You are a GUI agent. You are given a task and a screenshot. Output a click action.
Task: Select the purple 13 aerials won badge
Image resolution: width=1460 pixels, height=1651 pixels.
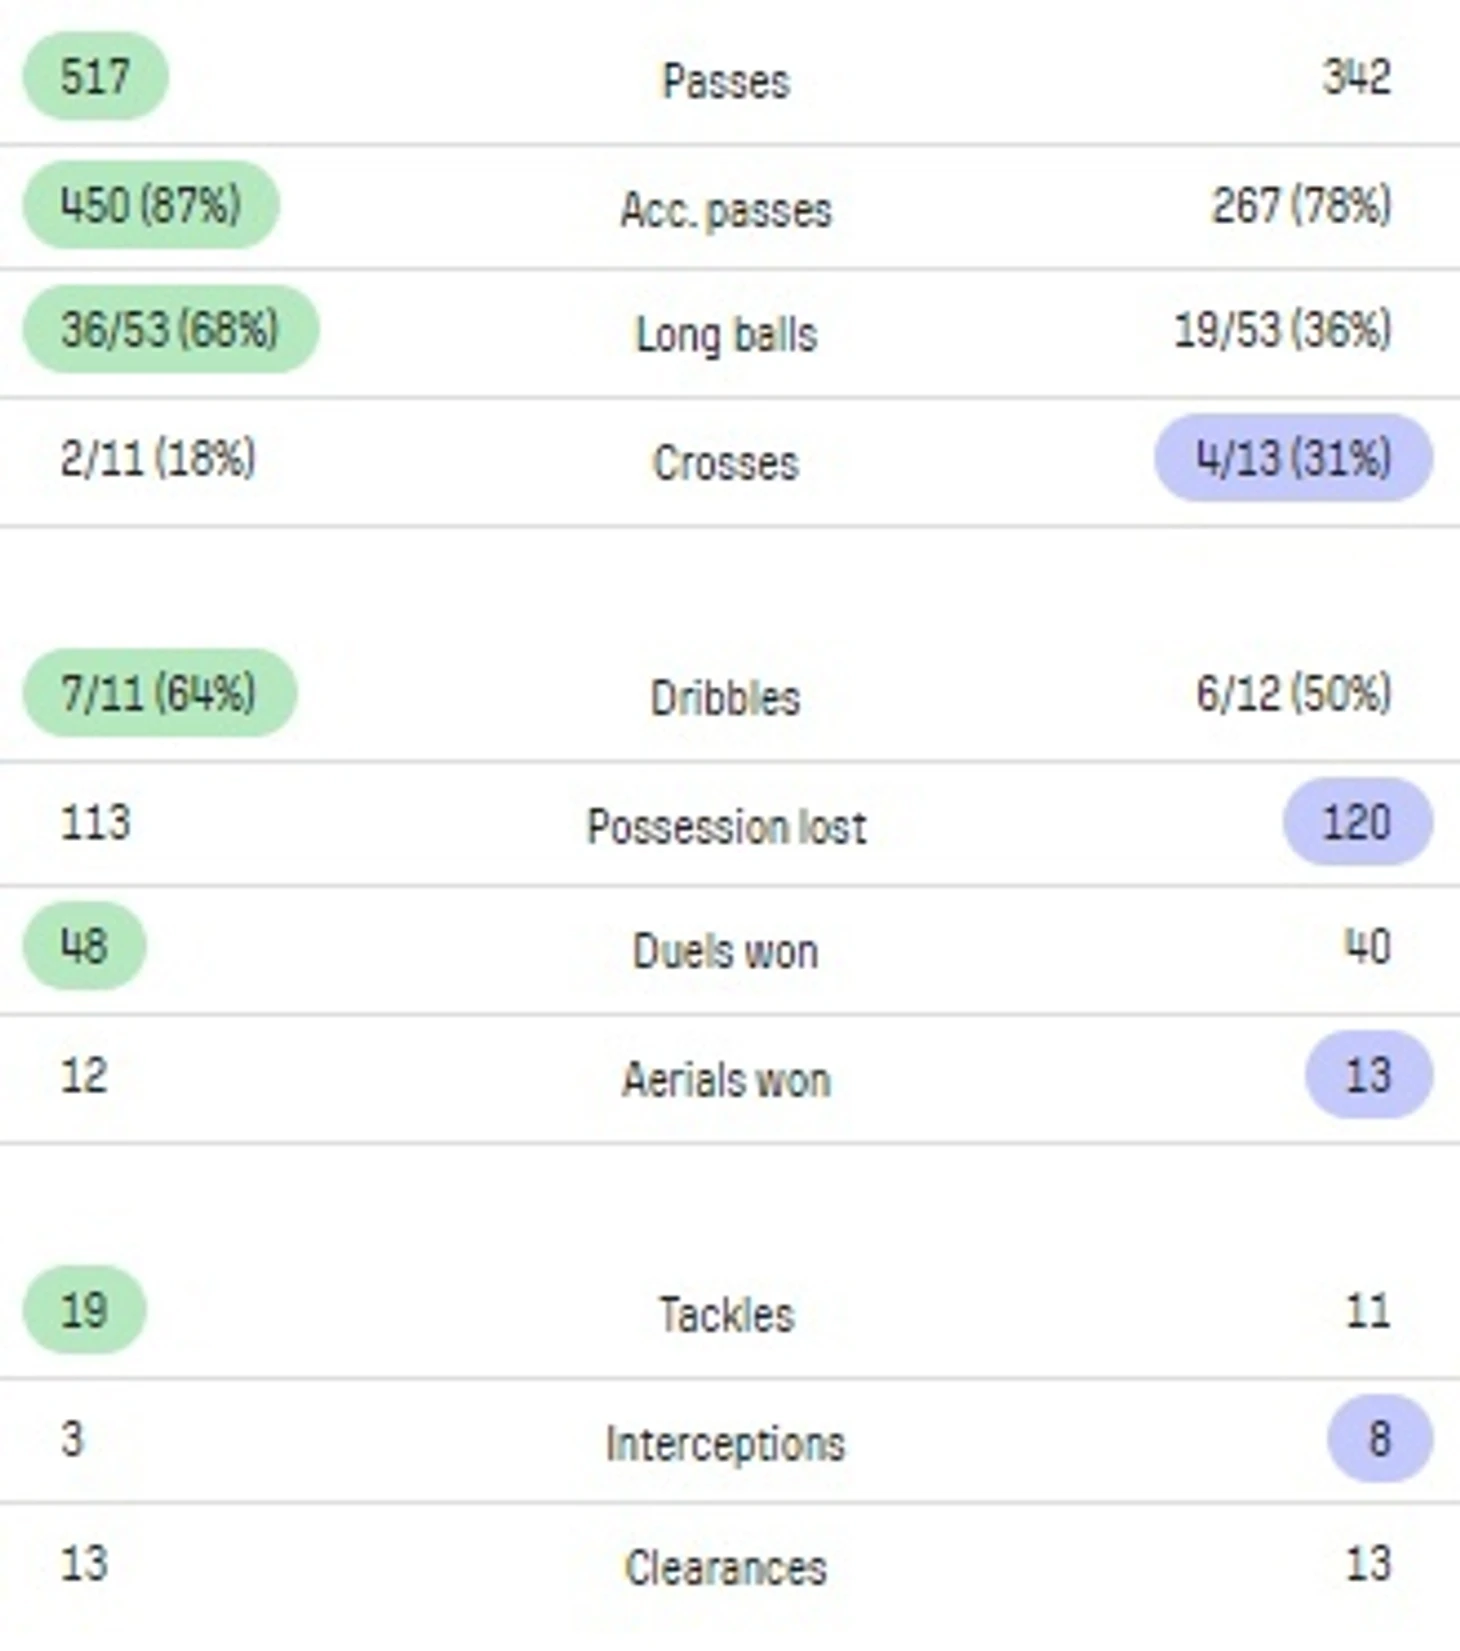coord(1369,1075)
